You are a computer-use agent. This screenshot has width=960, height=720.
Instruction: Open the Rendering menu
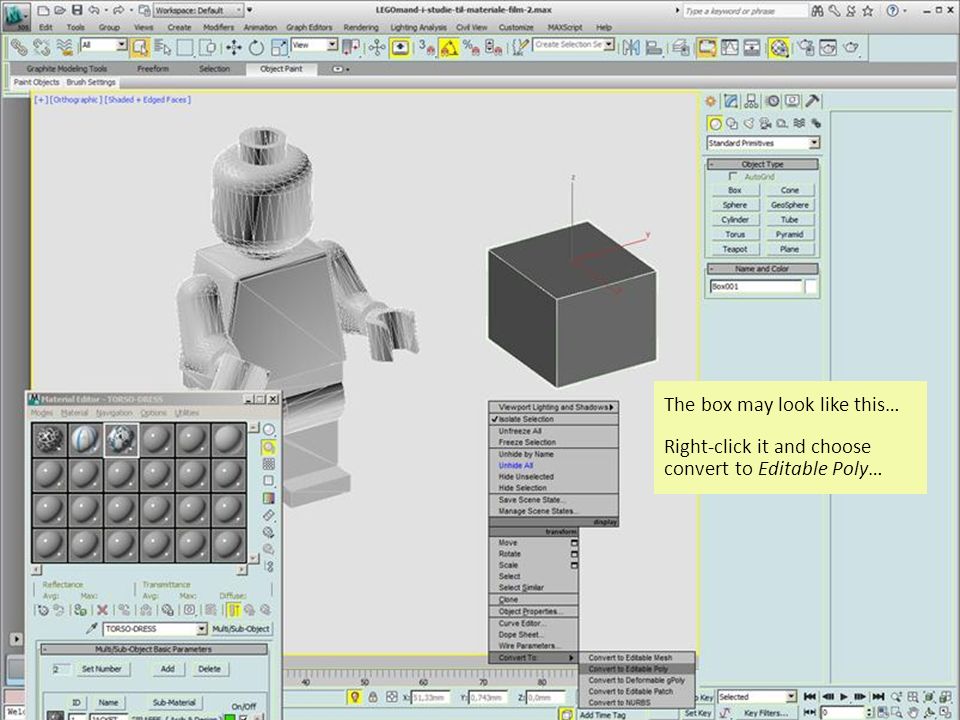pos(361,28)
